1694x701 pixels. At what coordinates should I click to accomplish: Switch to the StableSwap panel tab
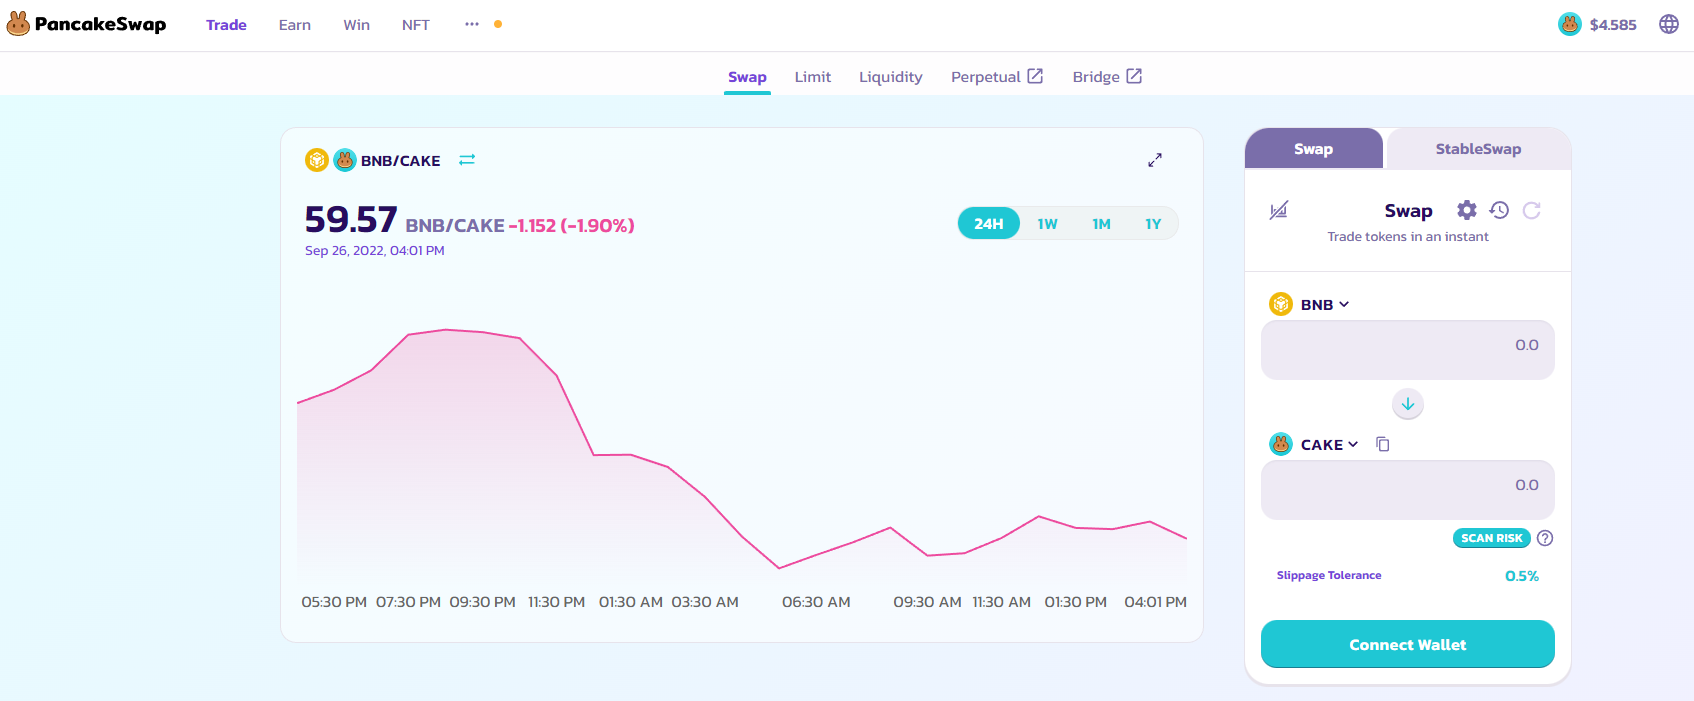pyautogui.click(x=1478, y=149)
